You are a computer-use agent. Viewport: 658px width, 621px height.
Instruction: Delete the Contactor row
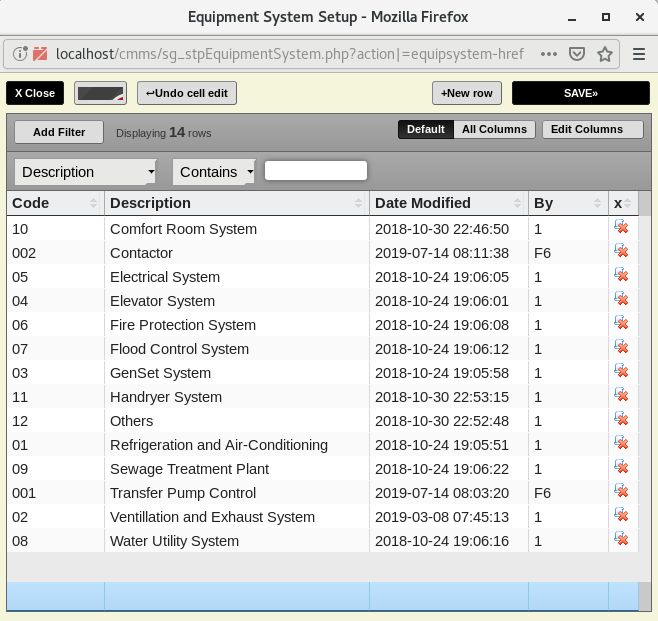click(x=621, y=251)
